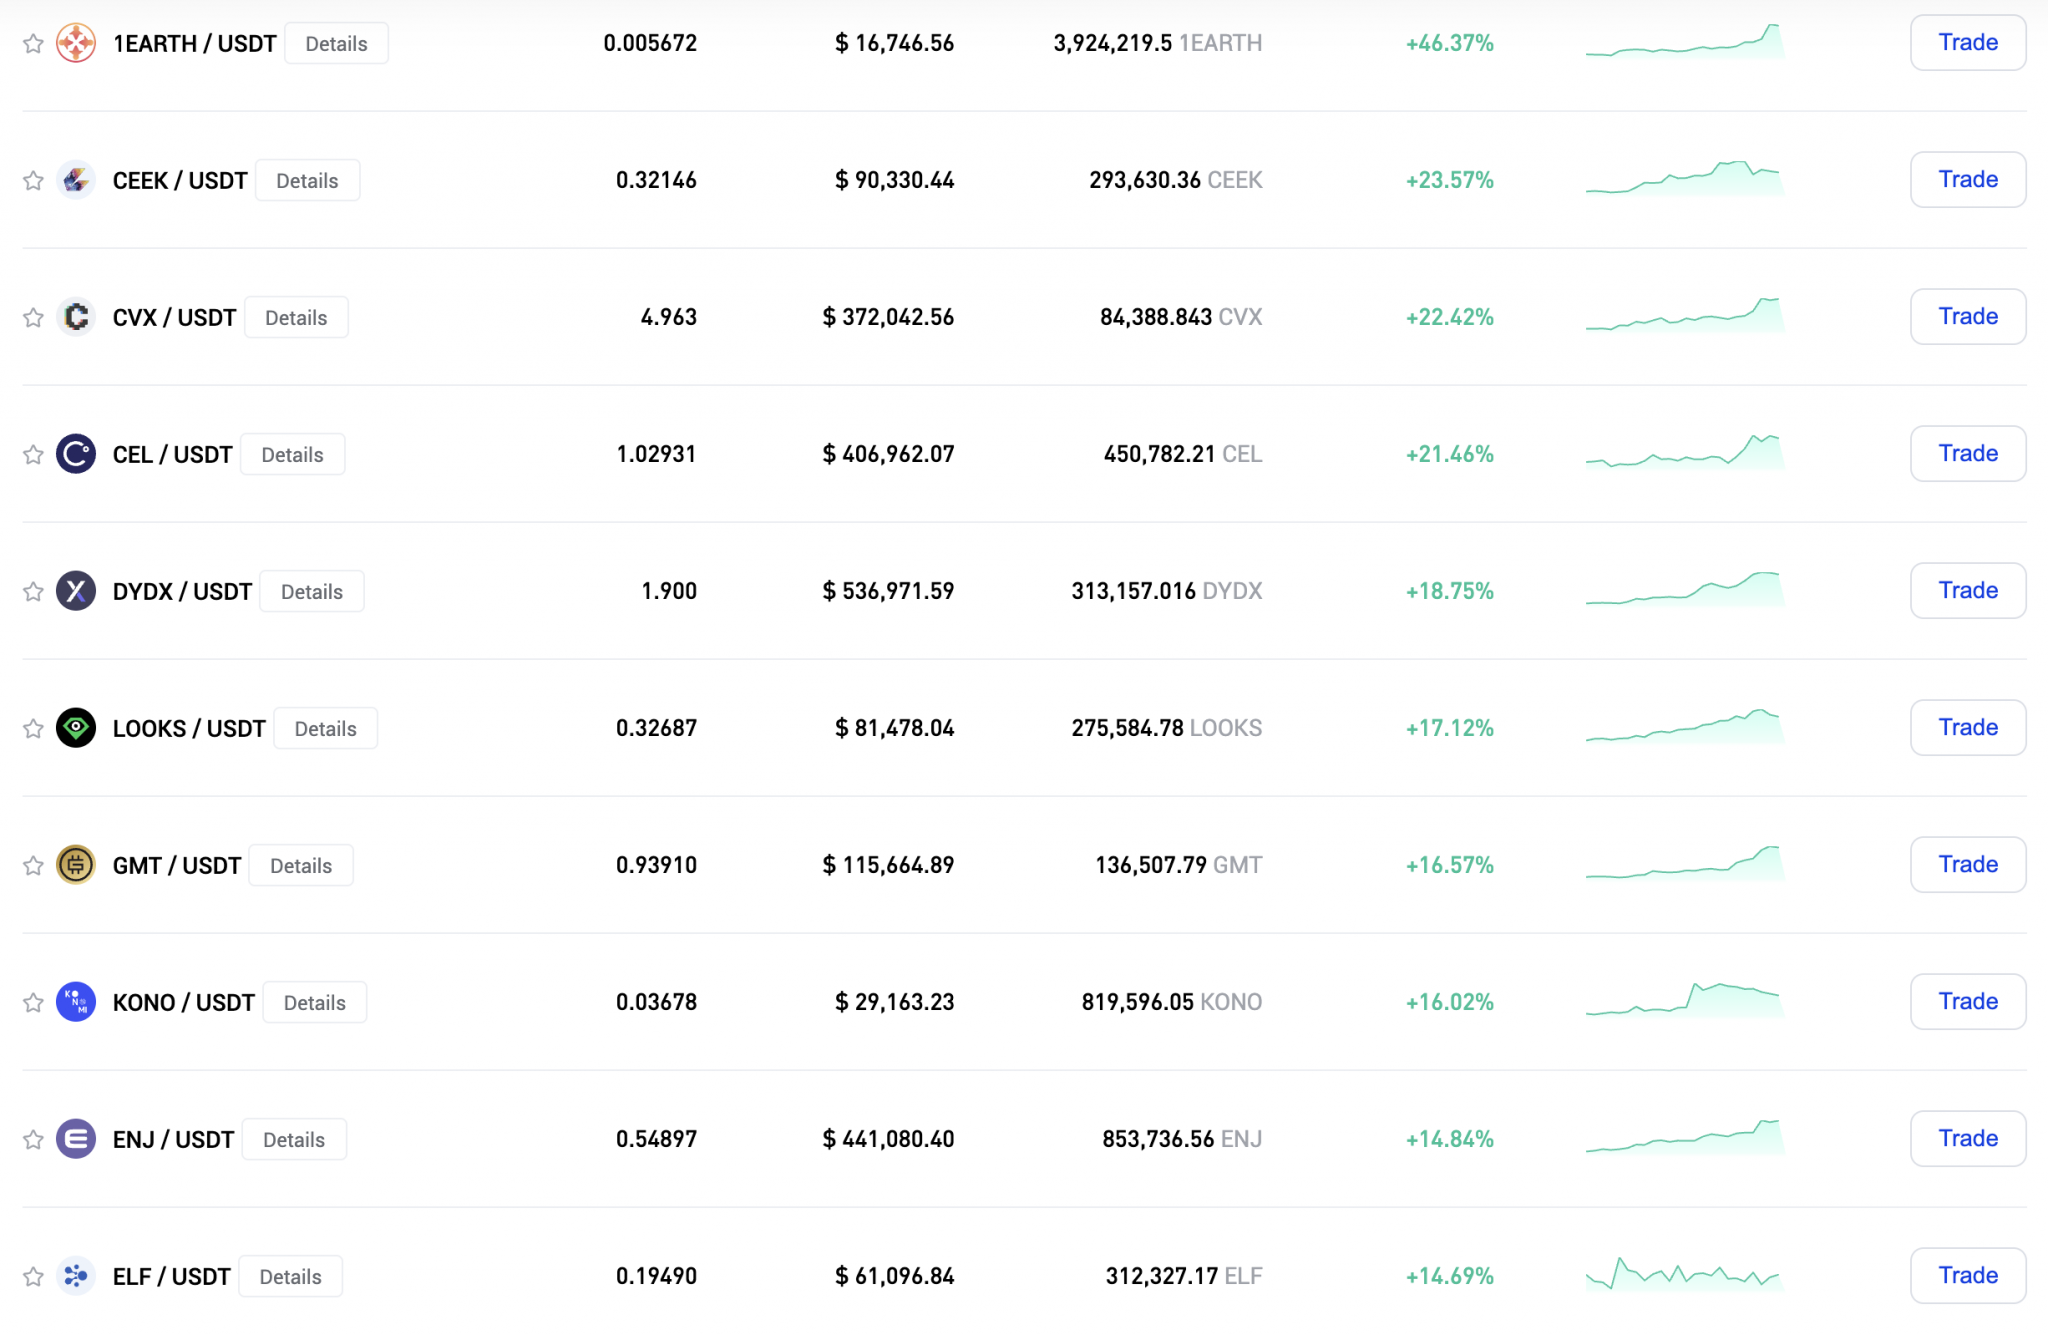Toggle favorite star for CEL / USDT

point(33,454)
